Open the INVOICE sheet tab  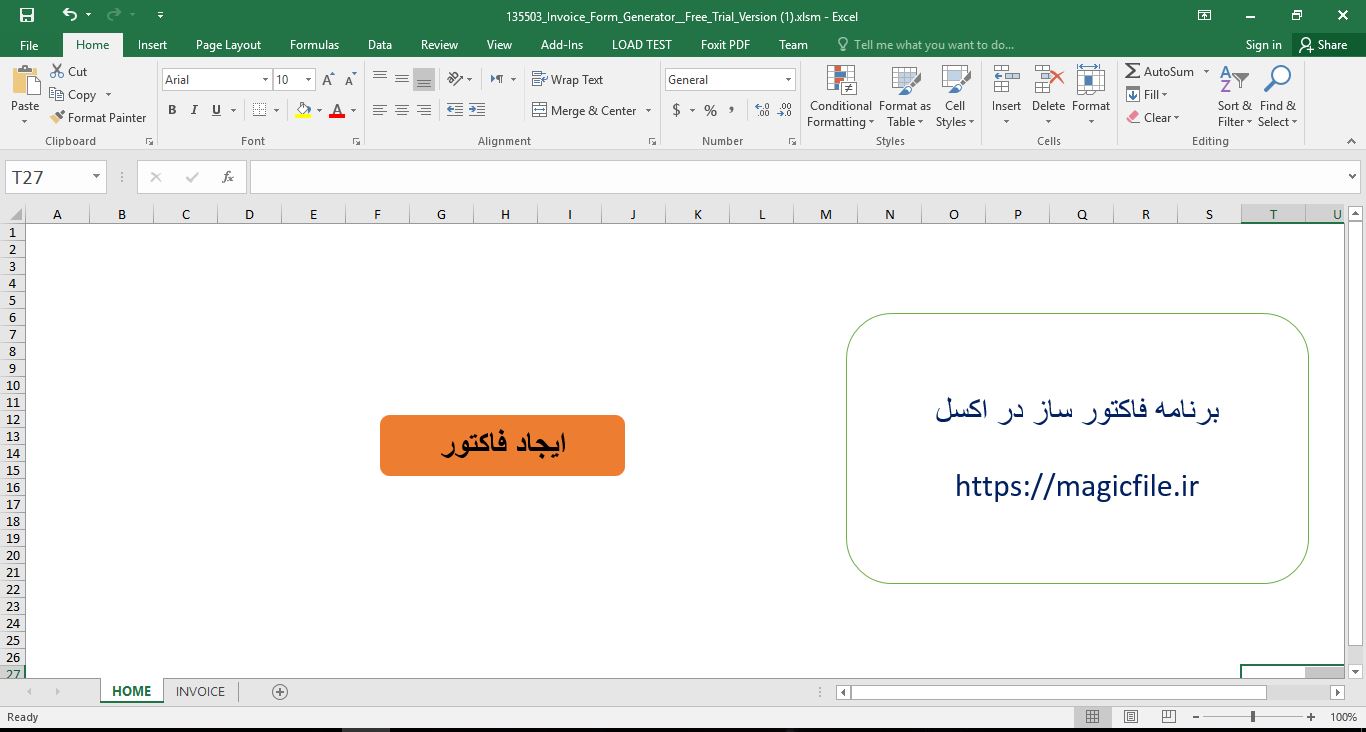pyautogui.click(x=200, y=691)
